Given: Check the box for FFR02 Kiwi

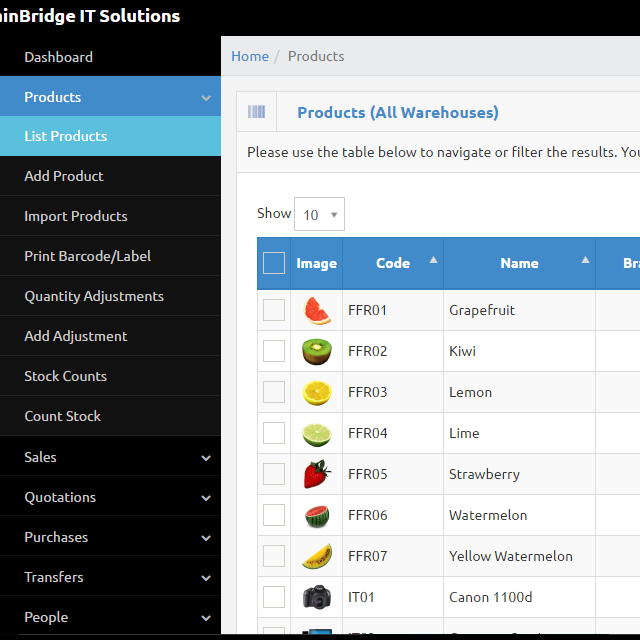Looking at the screenshot, I should (x=274, y=351).
